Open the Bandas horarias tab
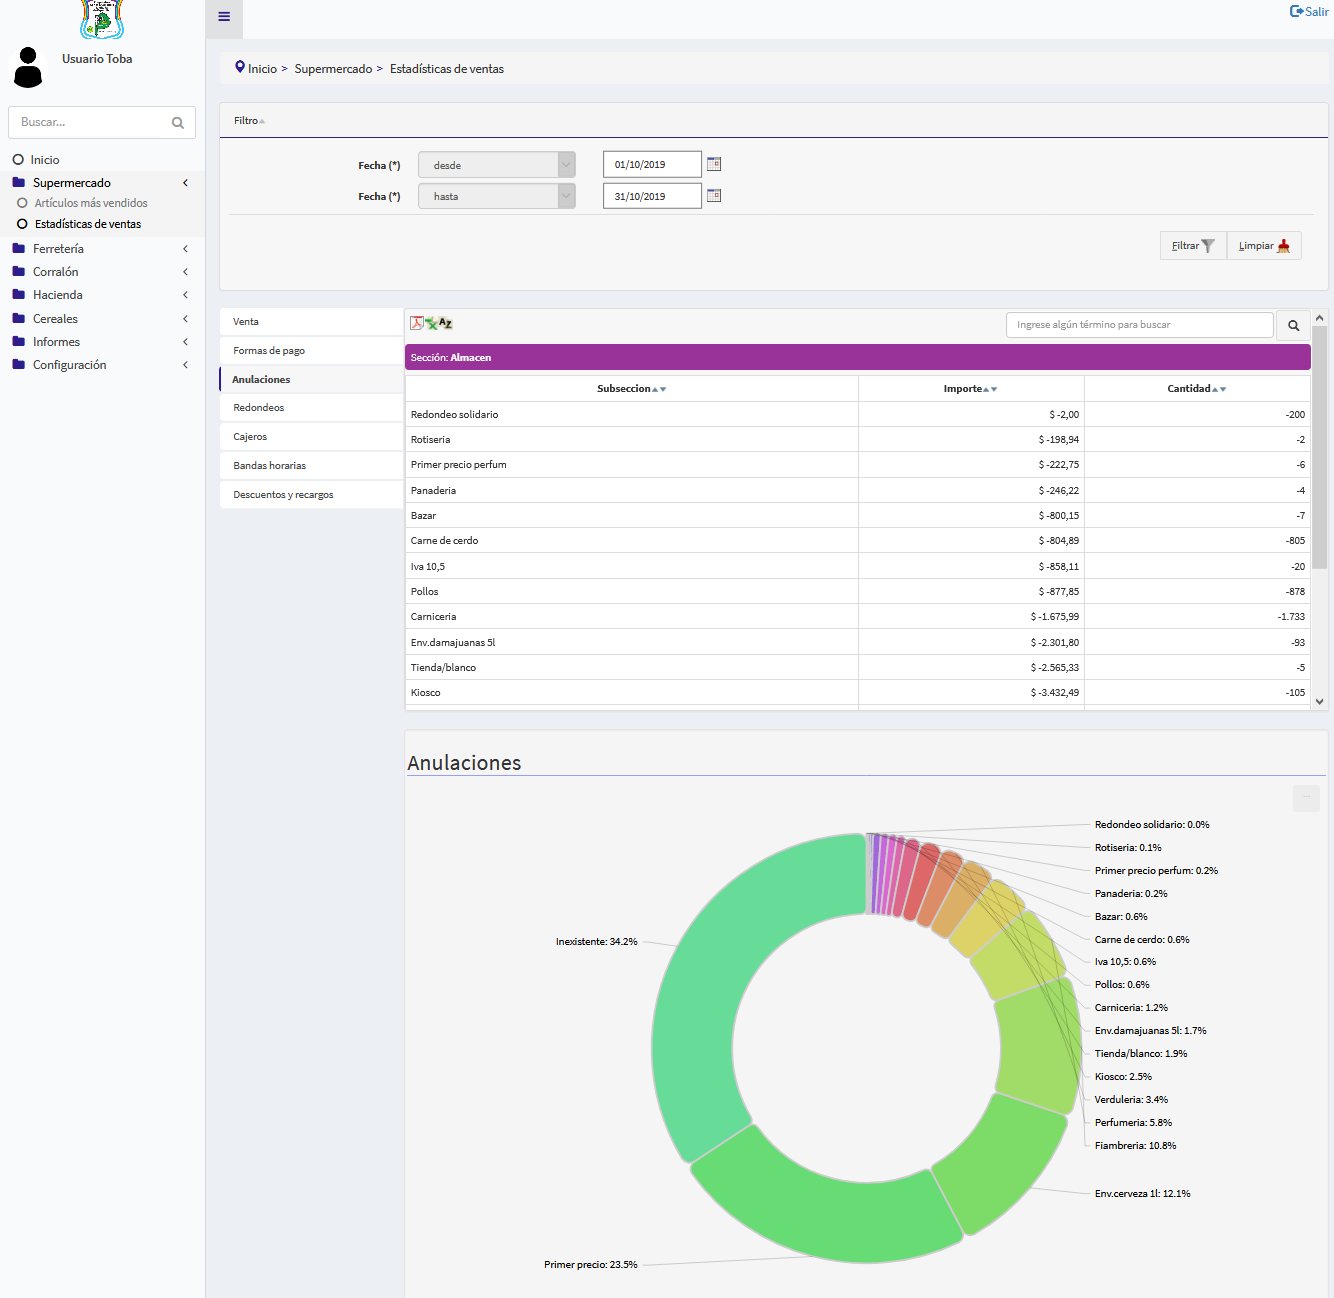Screen dimensions: 1334x1298 [x=270, y=466]
